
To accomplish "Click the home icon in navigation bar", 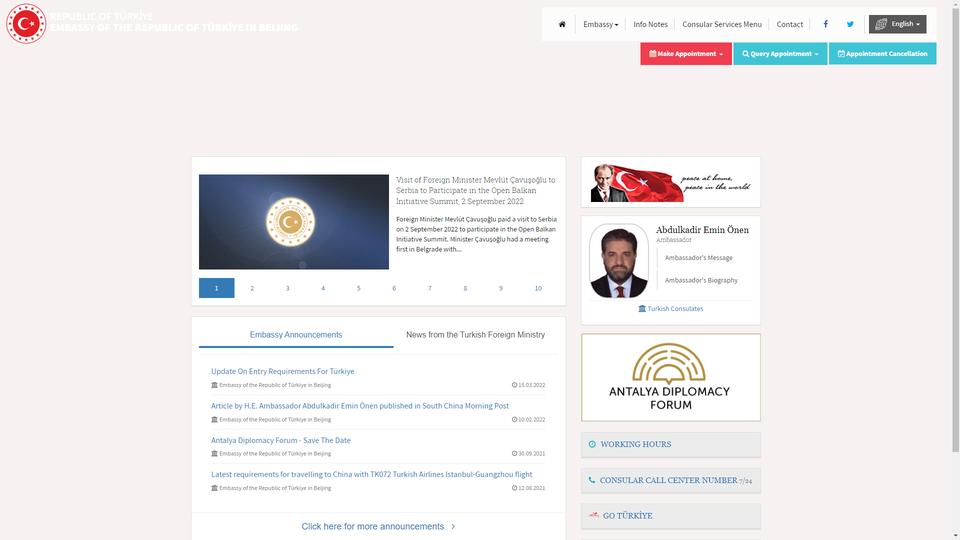I will pos(562,24).
